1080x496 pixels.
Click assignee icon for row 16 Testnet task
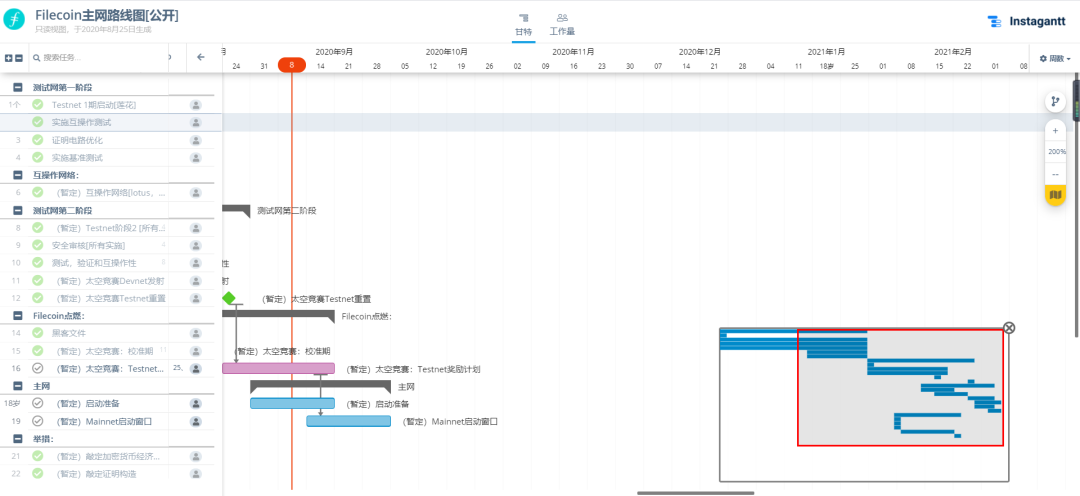tap(196, 369)
